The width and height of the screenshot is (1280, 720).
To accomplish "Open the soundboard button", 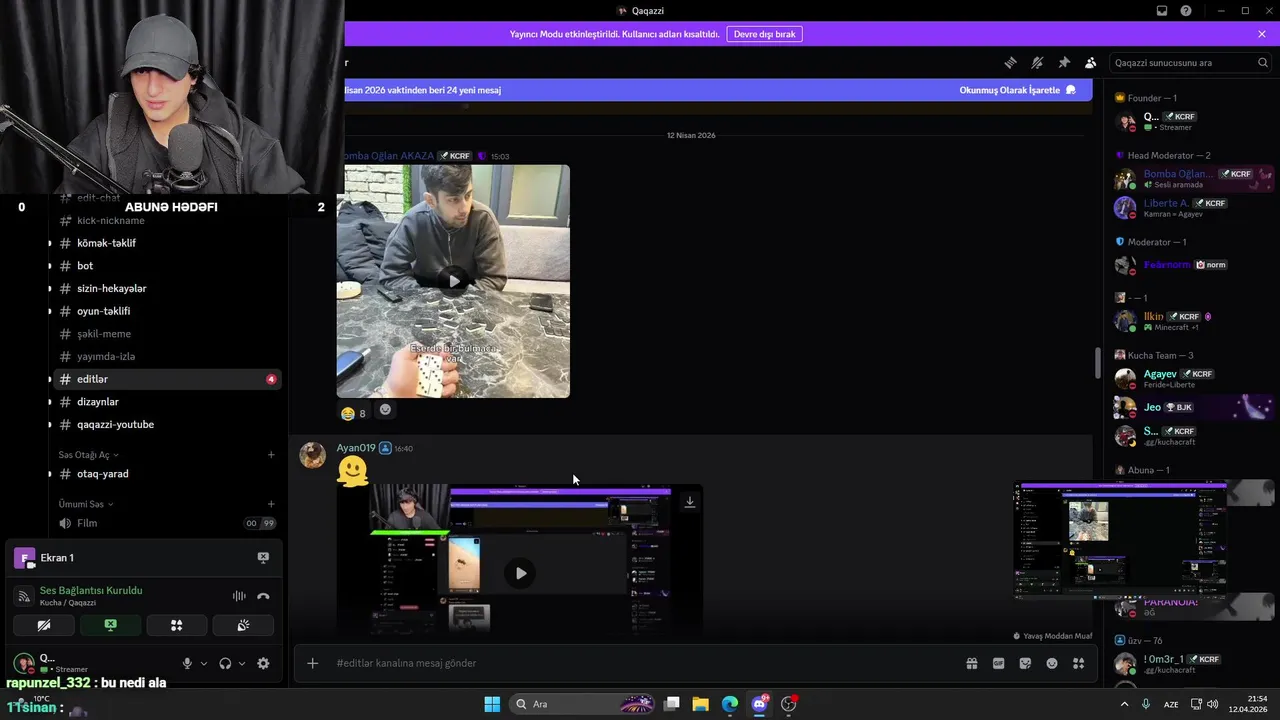I will tap(243, 625).
